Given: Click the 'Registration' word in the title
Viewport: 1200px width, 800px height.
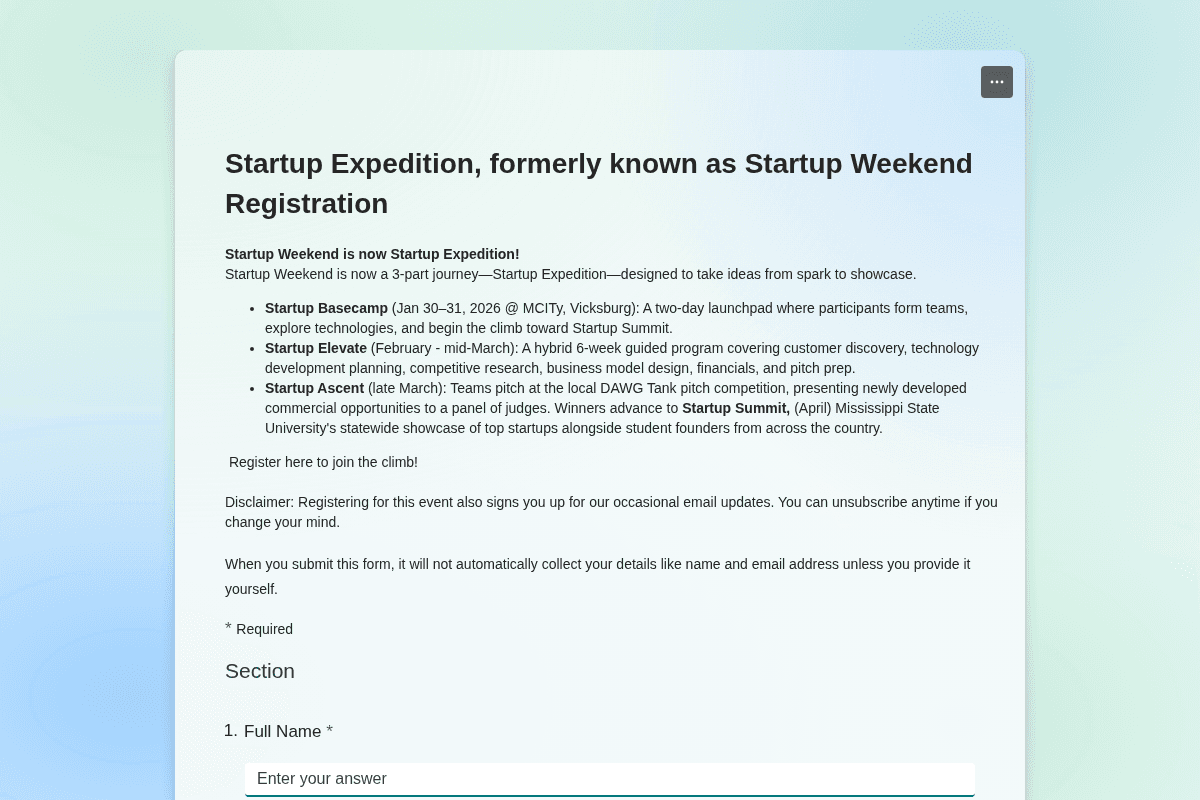Looking at the screenshot, I should (x=306, y=203).
